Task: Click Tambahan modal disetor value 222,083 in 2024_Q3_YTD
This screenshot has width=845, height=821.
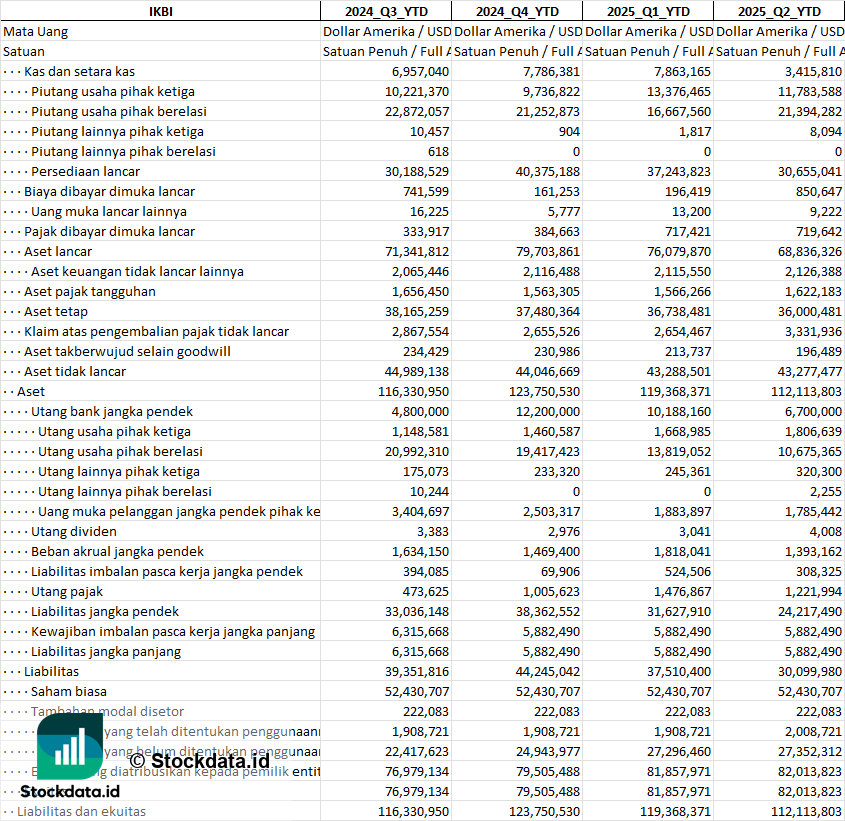Action: pos(426,711)
